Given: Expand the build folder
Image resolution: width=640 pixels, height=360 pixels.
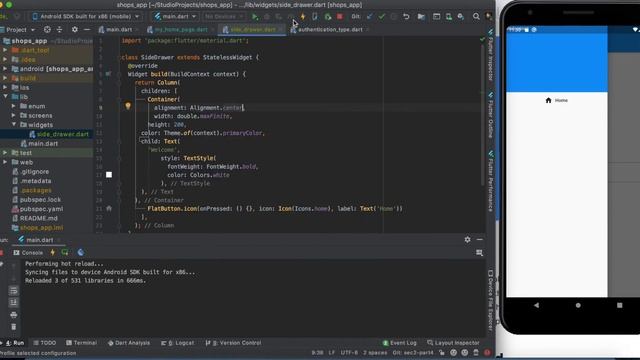Looking at the screenshot, I should pyautogui.click(x=5, y=78).
